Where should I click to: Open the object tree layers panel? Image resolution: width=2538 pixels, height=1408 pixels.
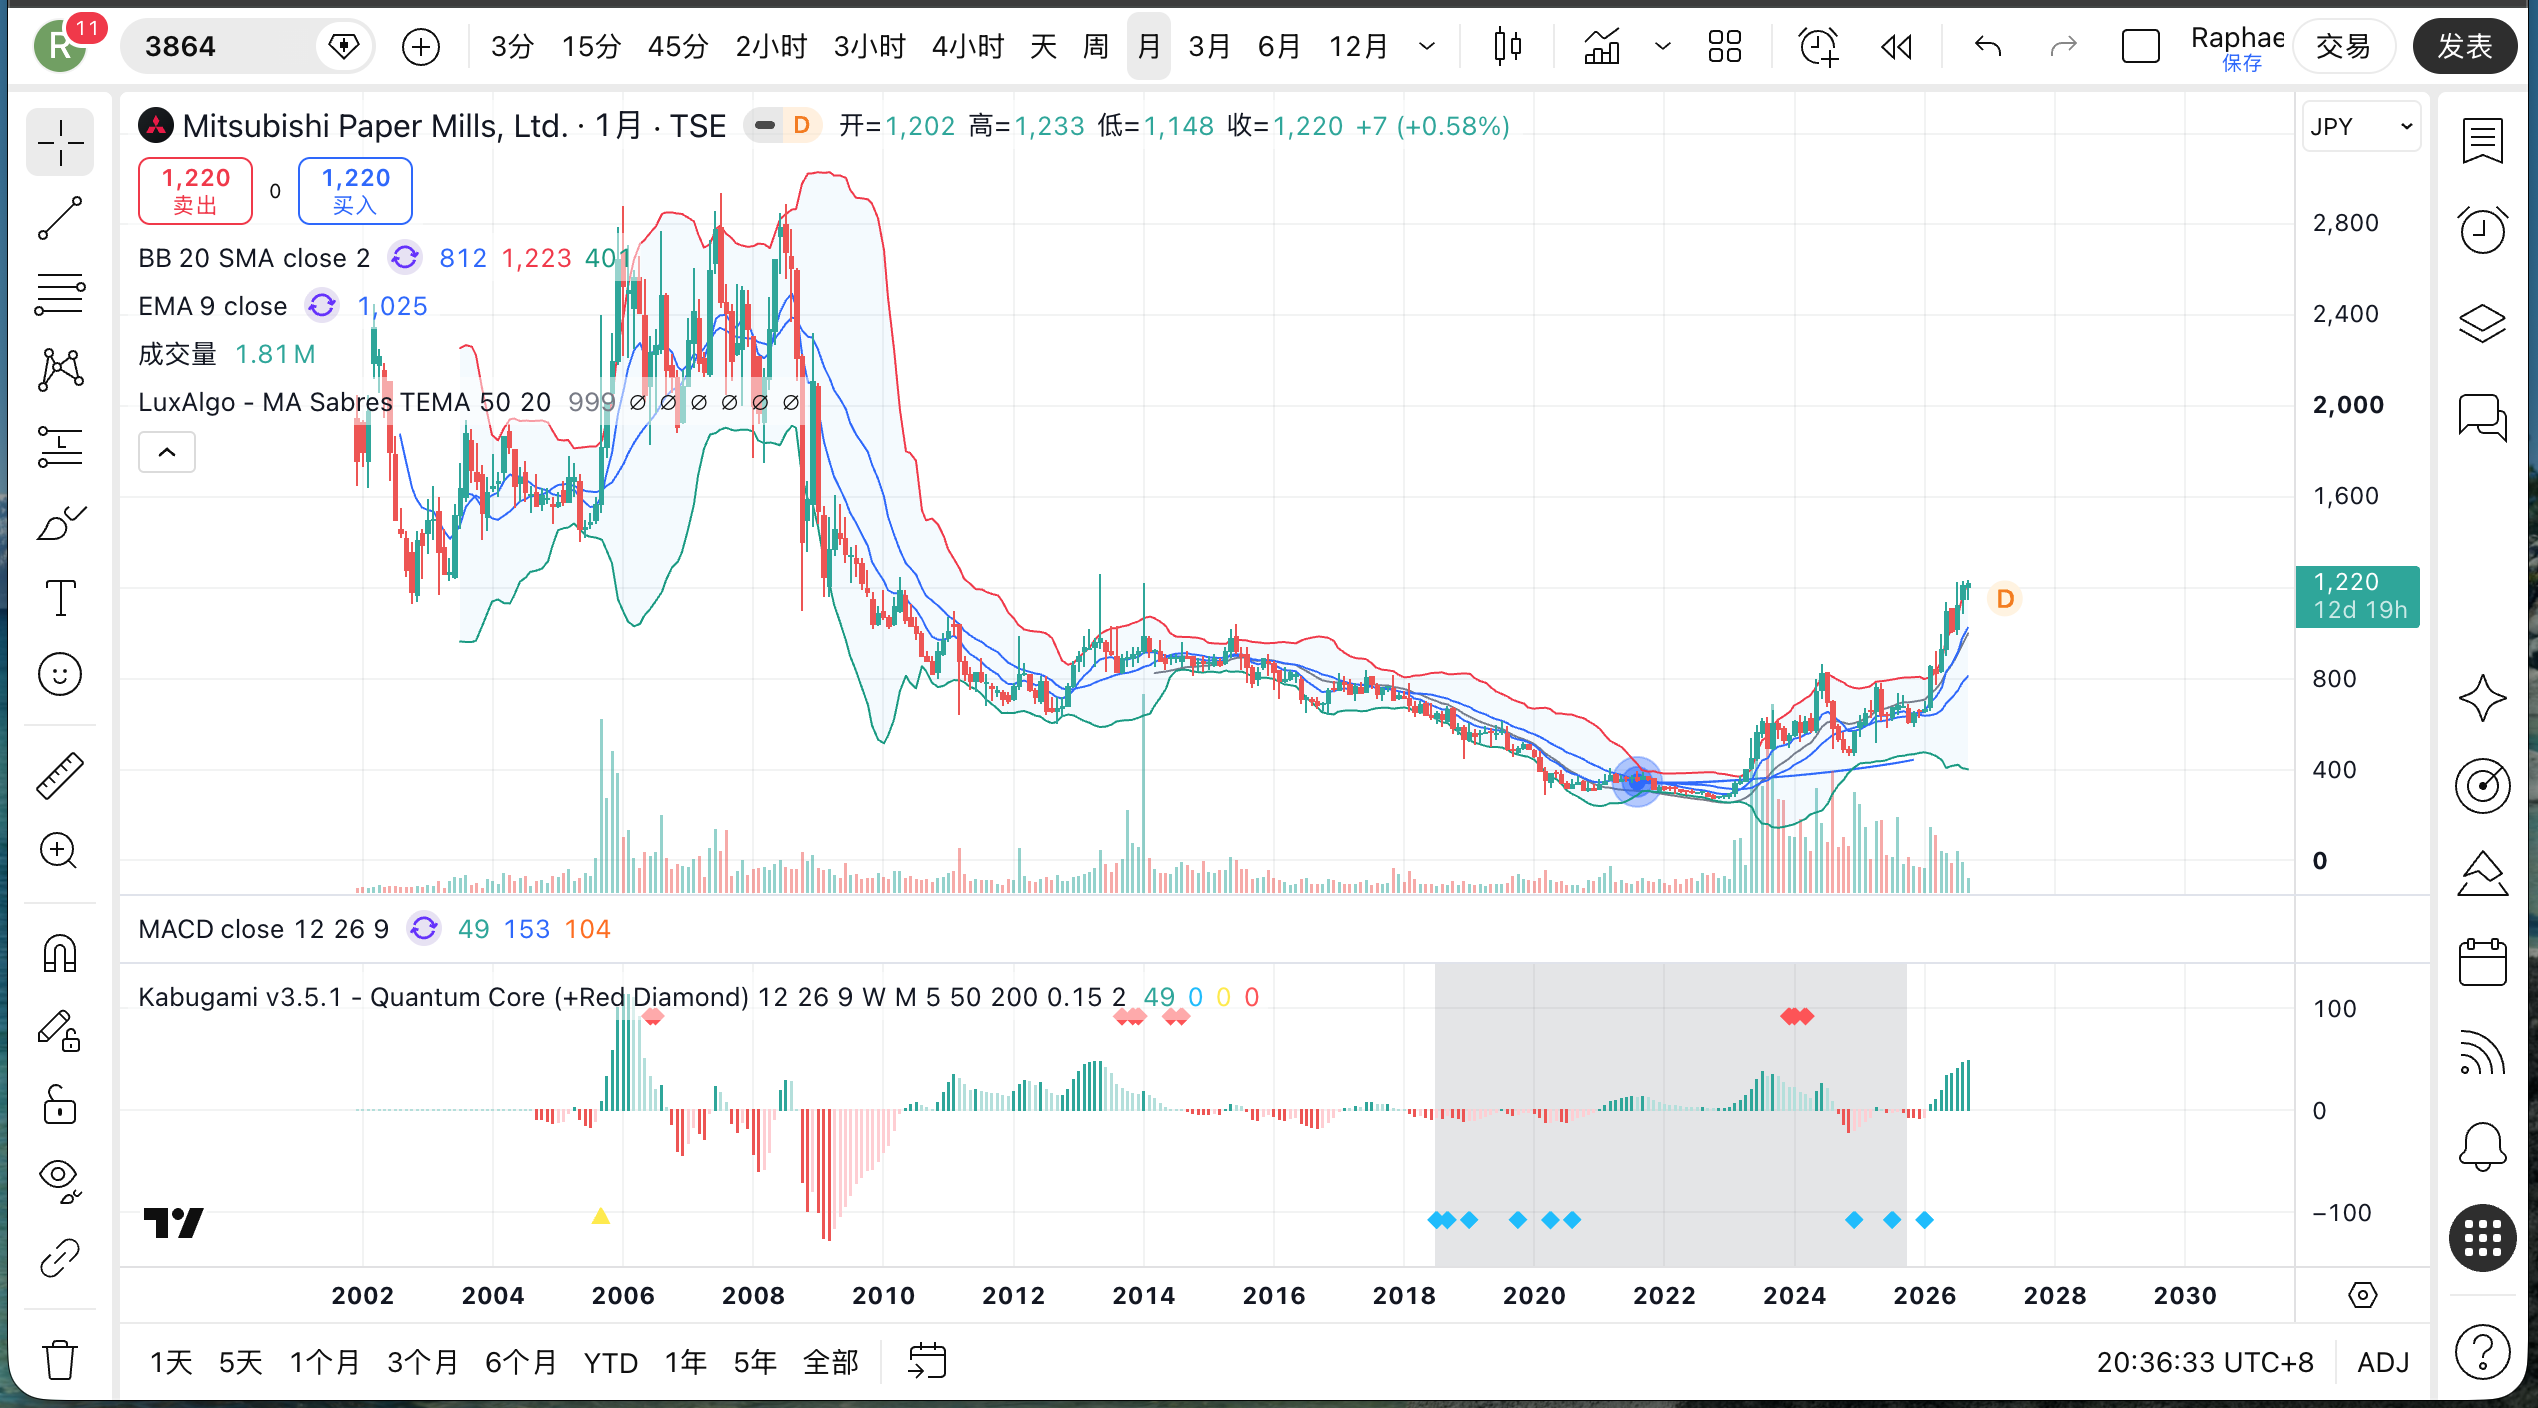[x=2483, y=323]
